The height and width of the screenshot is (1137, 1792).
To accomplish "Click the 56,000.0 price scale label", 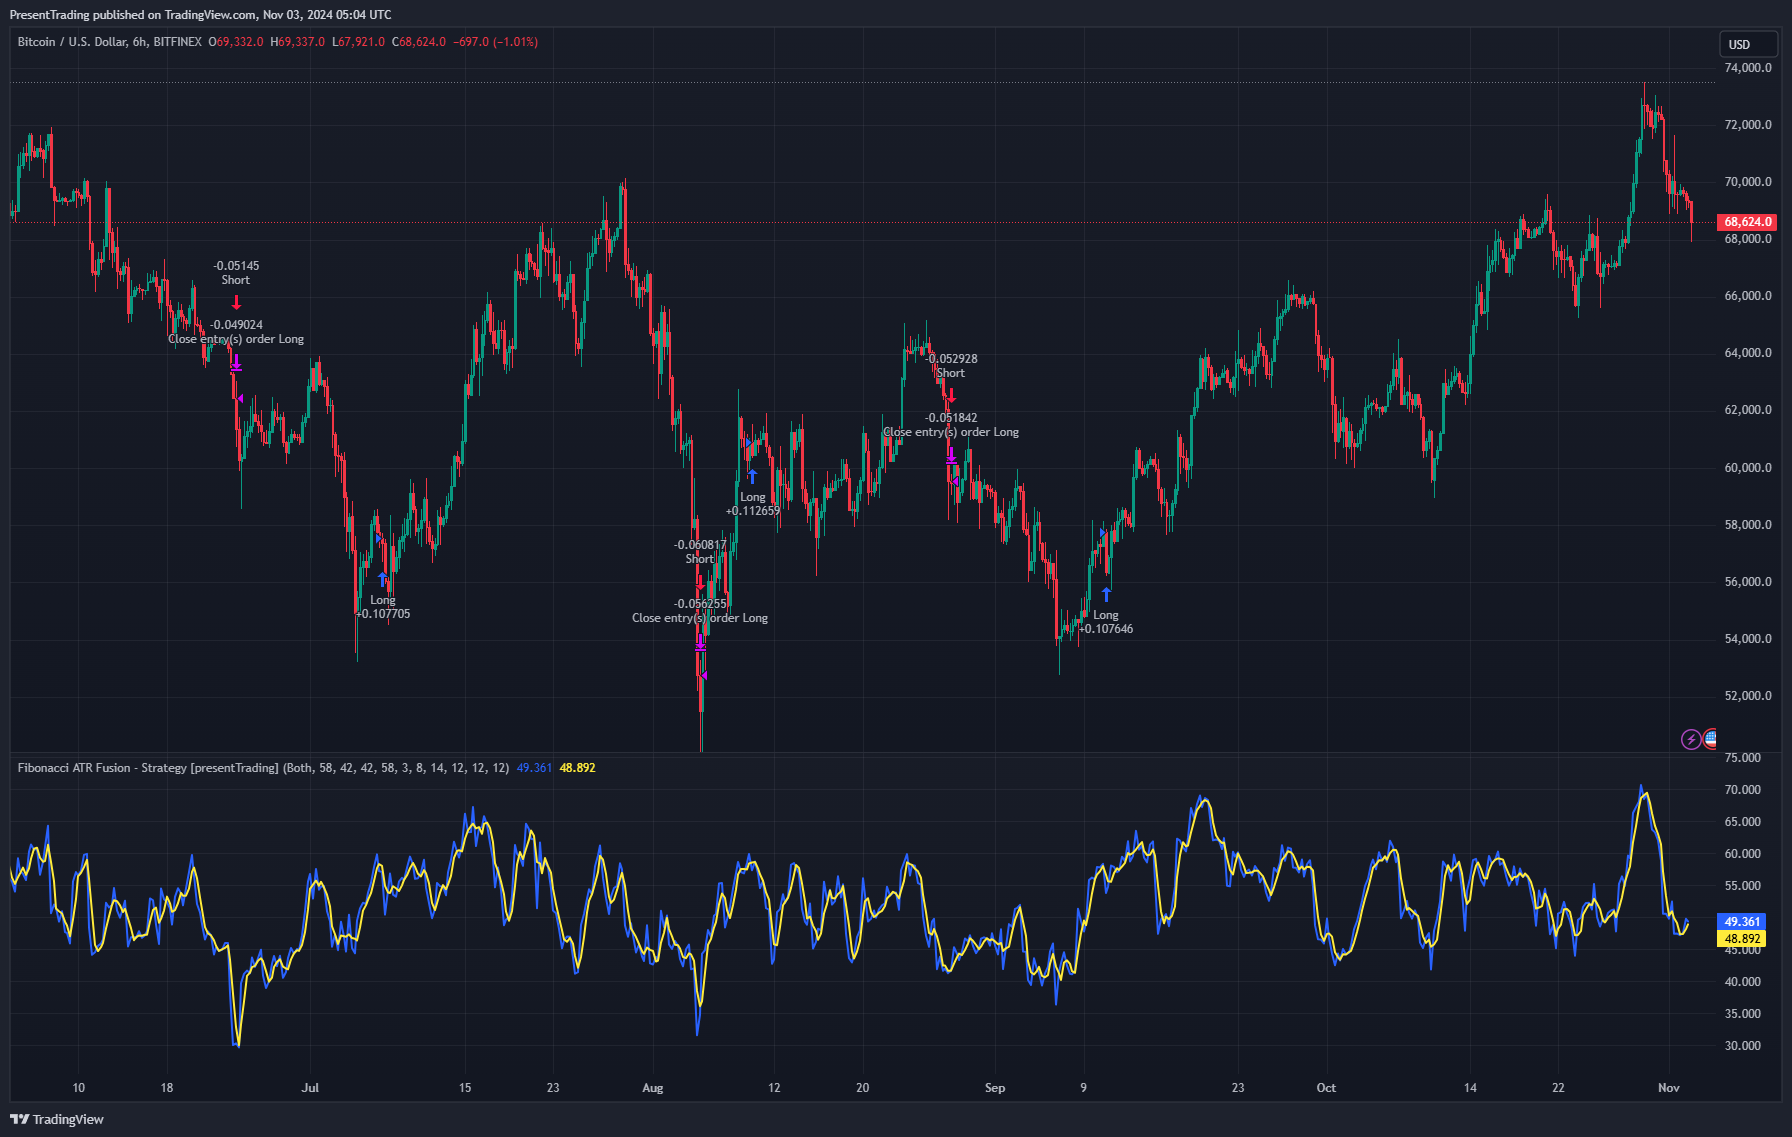I will [1748, 582].
